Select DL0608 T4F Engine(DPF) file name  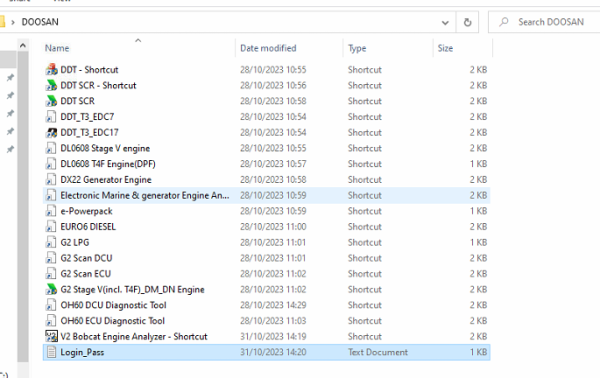coord(108,164)
